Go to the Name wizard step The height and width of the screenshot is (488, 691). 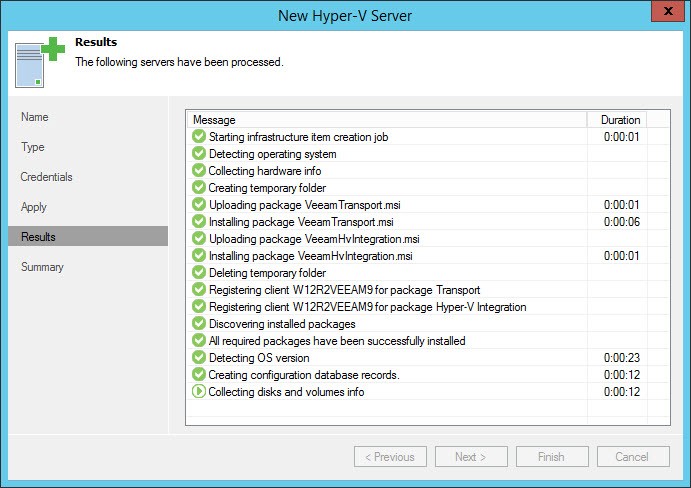(35, 117)
